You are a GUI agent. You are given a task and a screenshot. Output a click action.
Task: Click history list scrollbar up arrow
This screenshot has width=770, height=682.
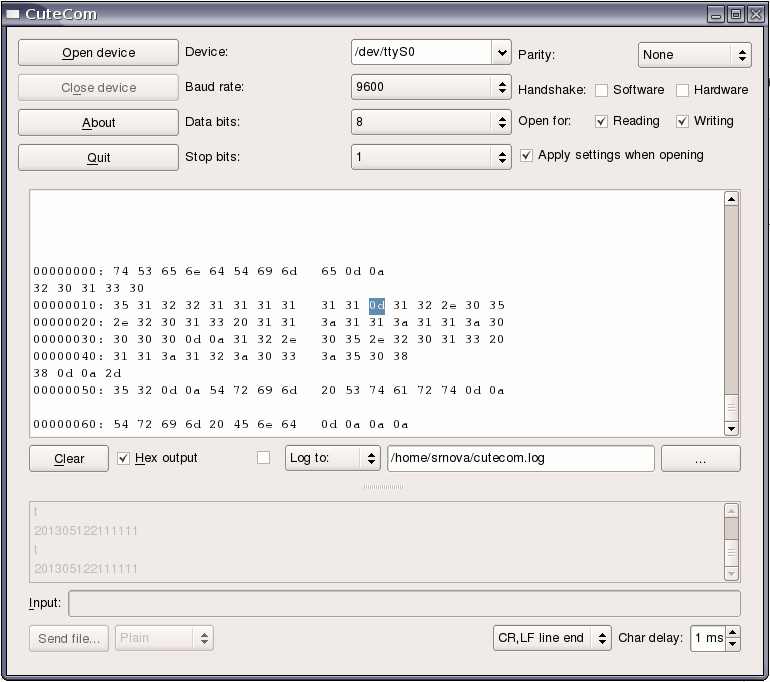point(731,511)
